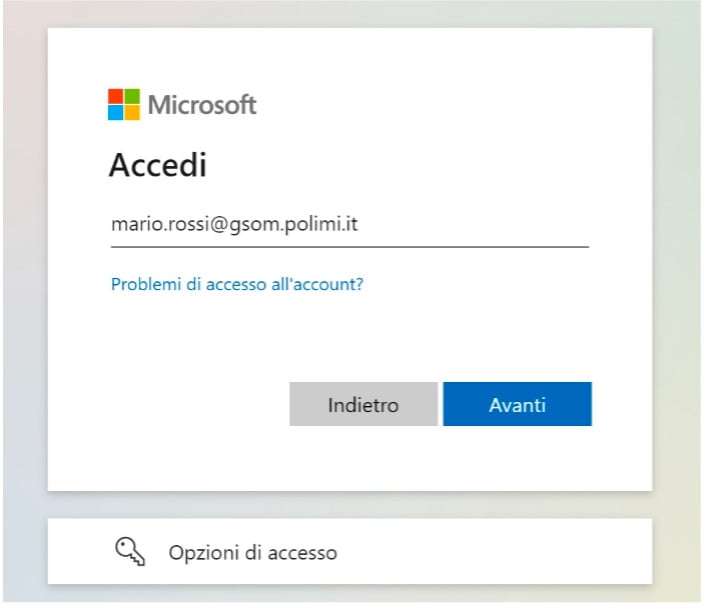Click the Accedi heading

(157, 165)
